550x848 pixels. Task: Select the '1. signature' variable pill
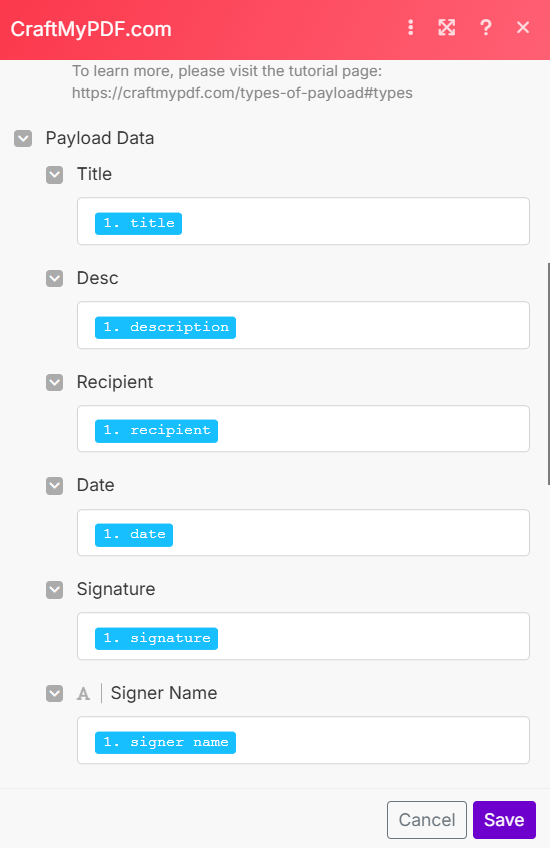156,638
